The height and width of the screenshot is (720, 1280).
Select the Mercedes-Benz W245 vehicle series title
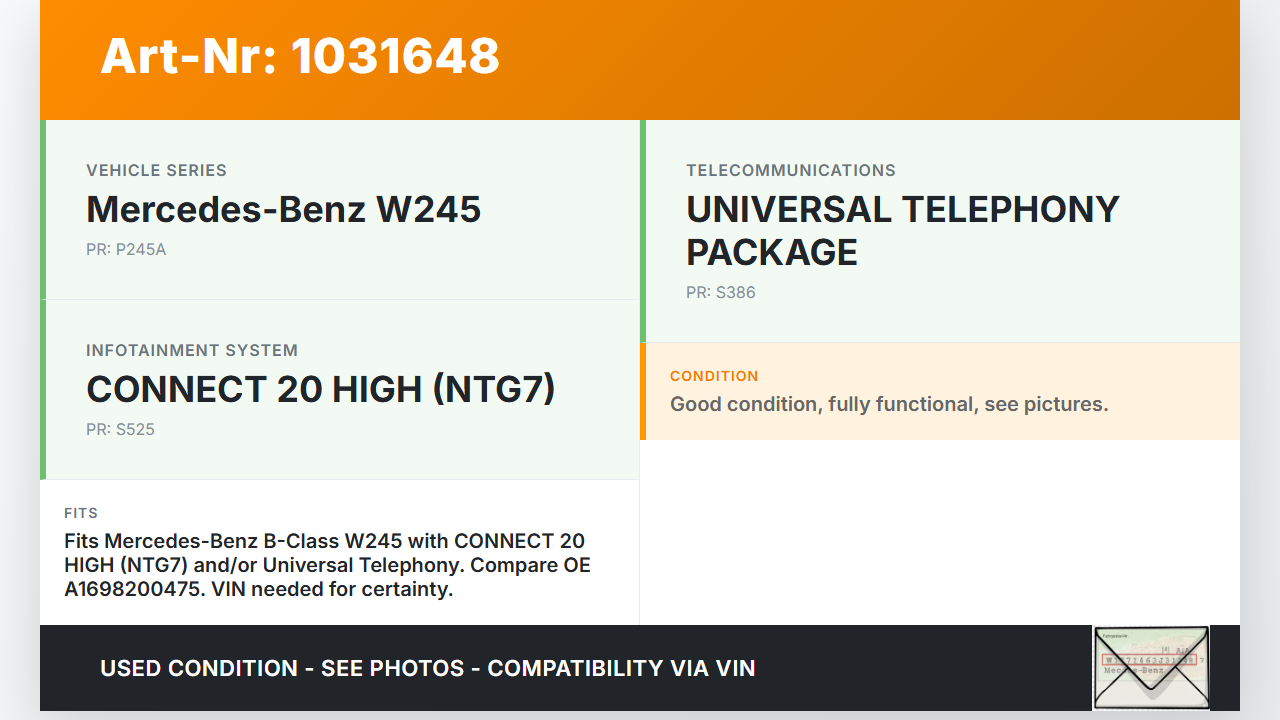(284, 209)
